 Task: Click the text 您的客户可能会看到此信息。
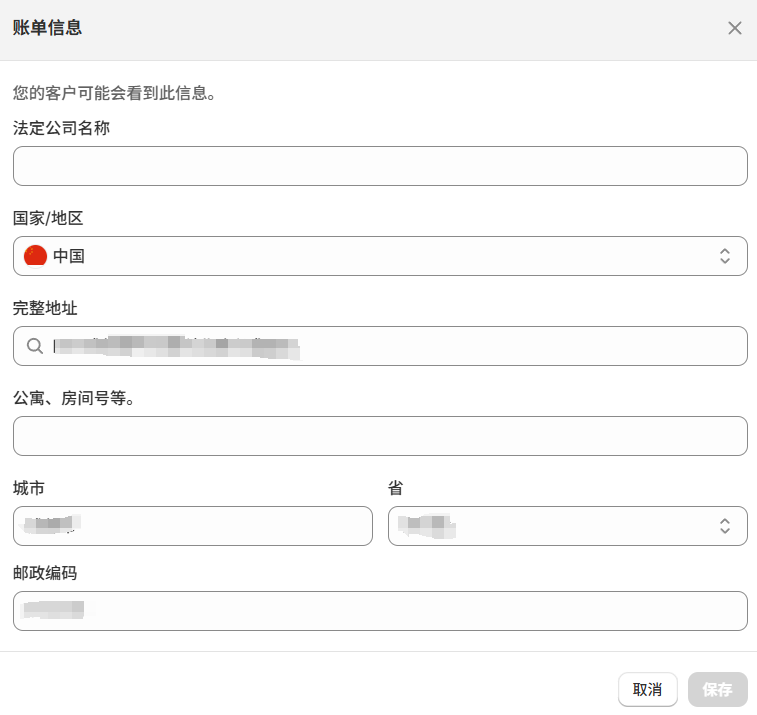pos(114,93)
